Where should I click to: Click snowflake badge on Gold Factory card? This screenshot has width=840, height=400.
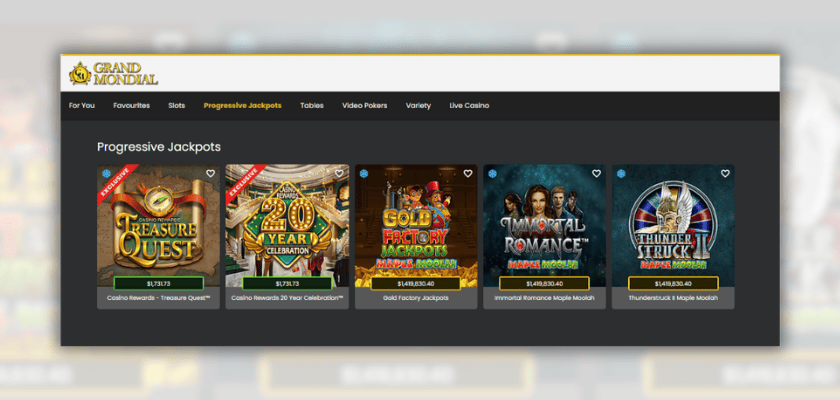(x=364, y=173)
